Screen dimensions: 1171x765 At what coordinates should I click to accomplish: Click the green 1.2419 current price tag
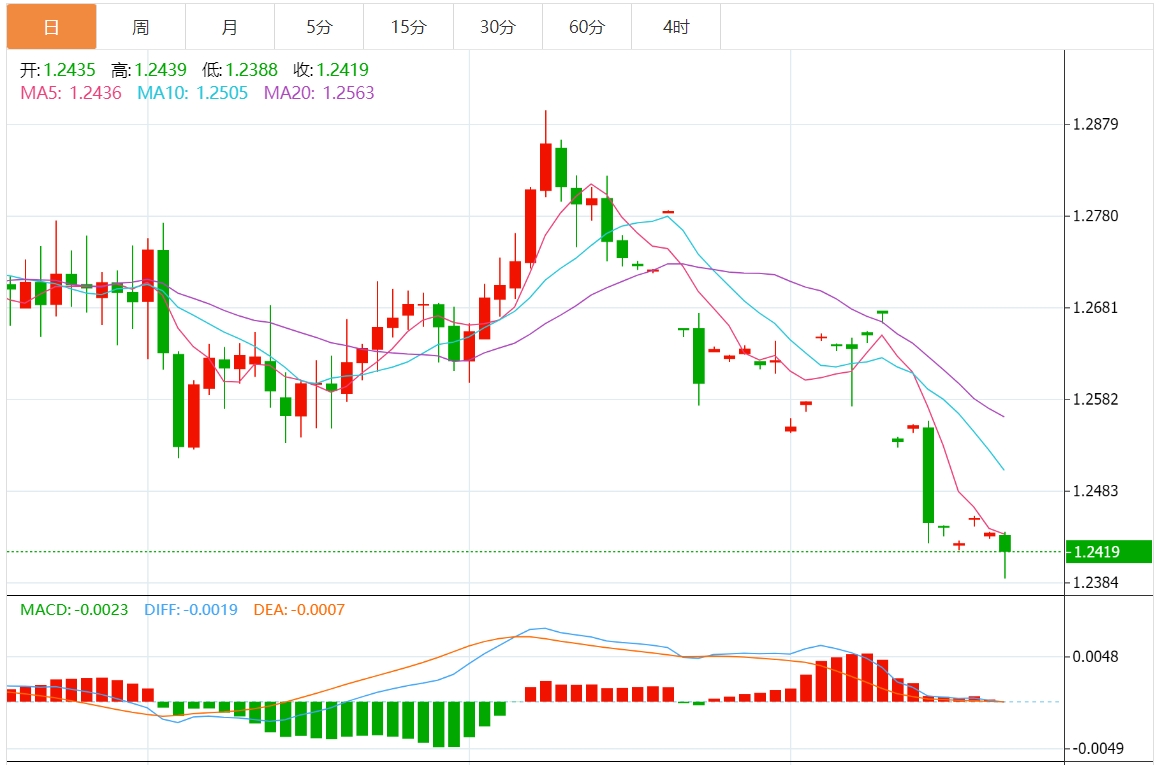point(1108,552)
